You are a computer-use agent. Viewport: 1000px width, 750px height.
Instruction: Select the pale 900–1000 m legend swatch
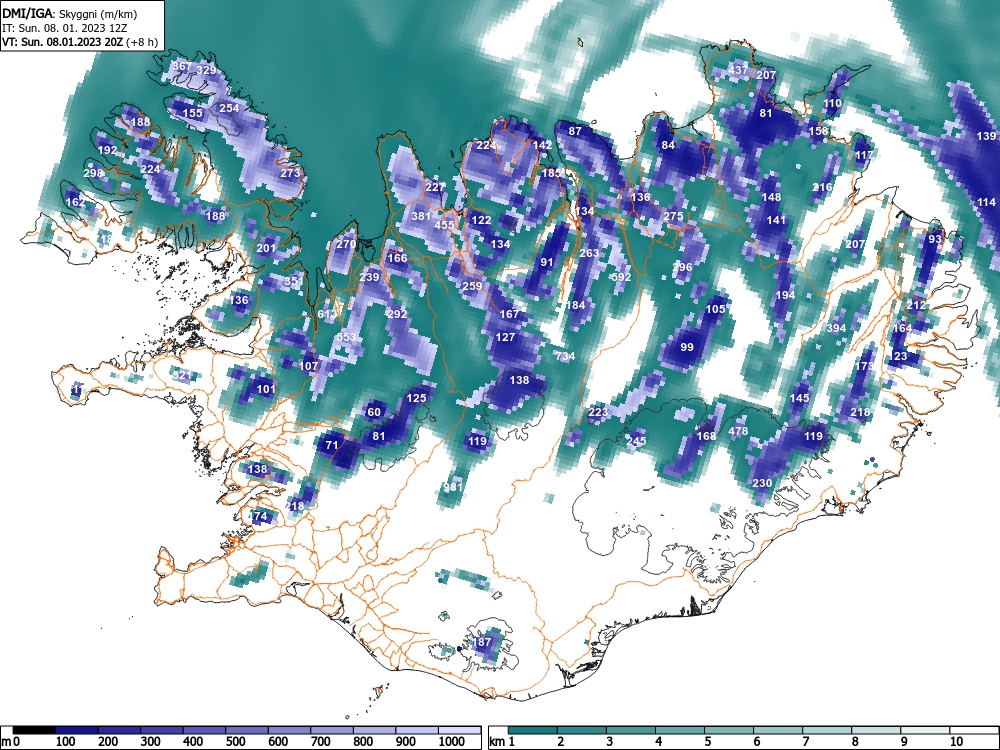click(x=417, y=730)
